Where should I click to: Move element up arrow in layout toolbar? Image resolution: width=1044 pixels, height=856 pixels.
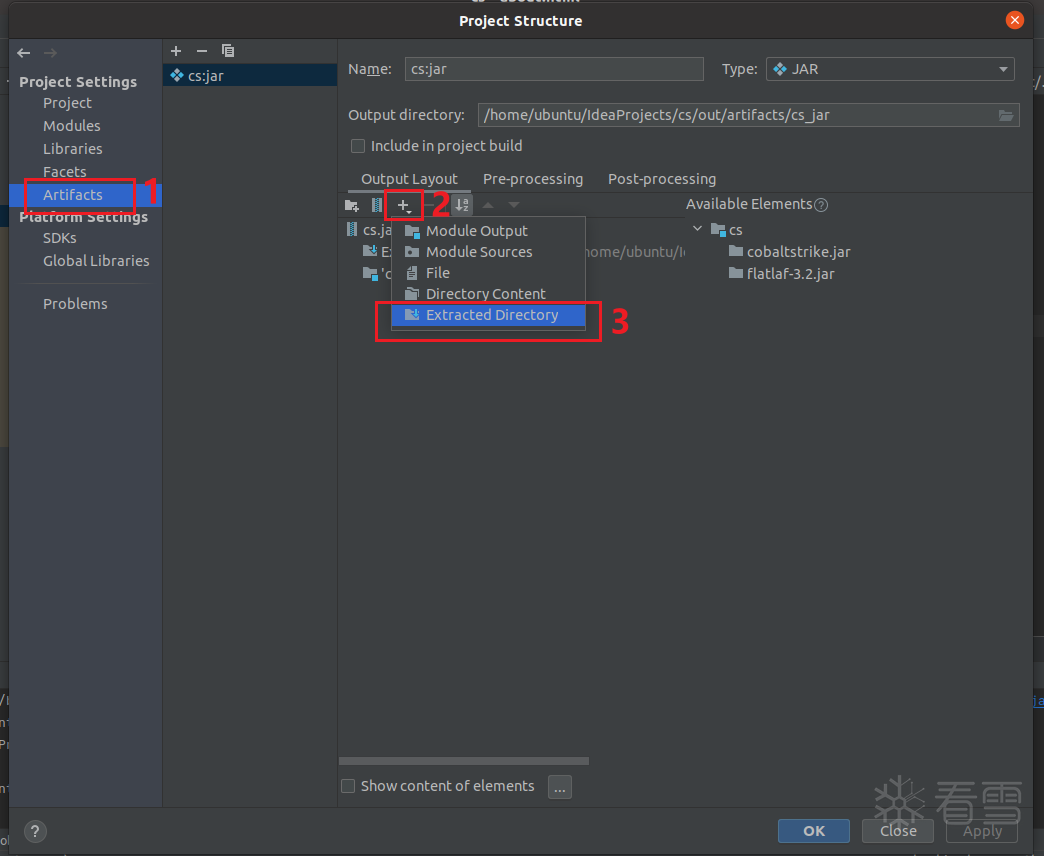point(488,205)
